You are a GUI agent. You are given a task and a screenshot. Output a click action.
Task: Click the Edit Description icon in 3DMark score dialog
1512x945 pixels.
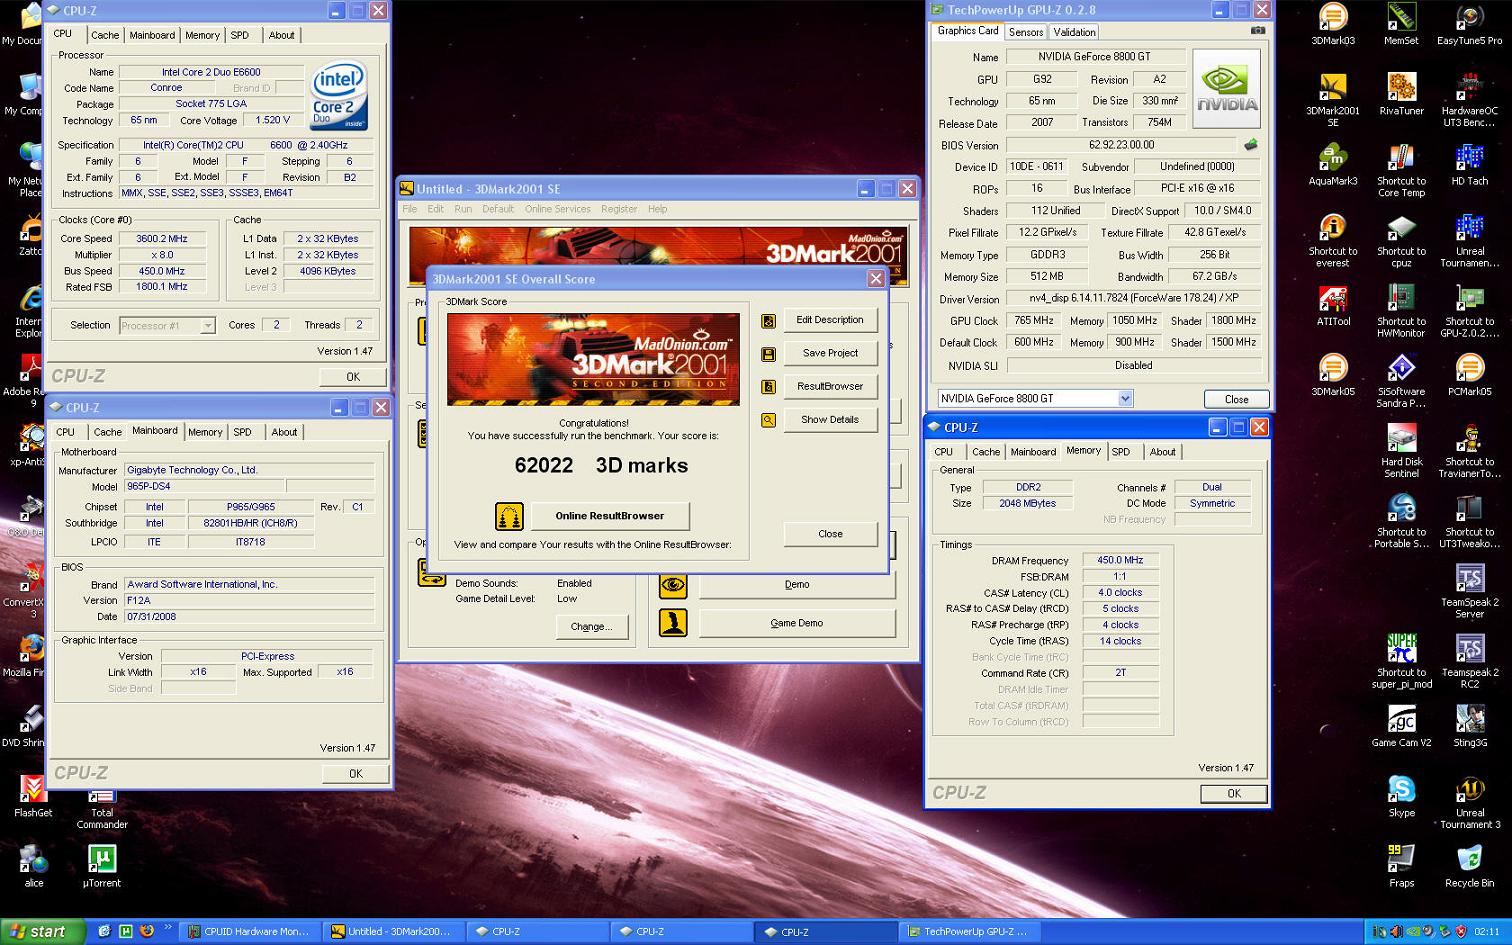(768, 321)
